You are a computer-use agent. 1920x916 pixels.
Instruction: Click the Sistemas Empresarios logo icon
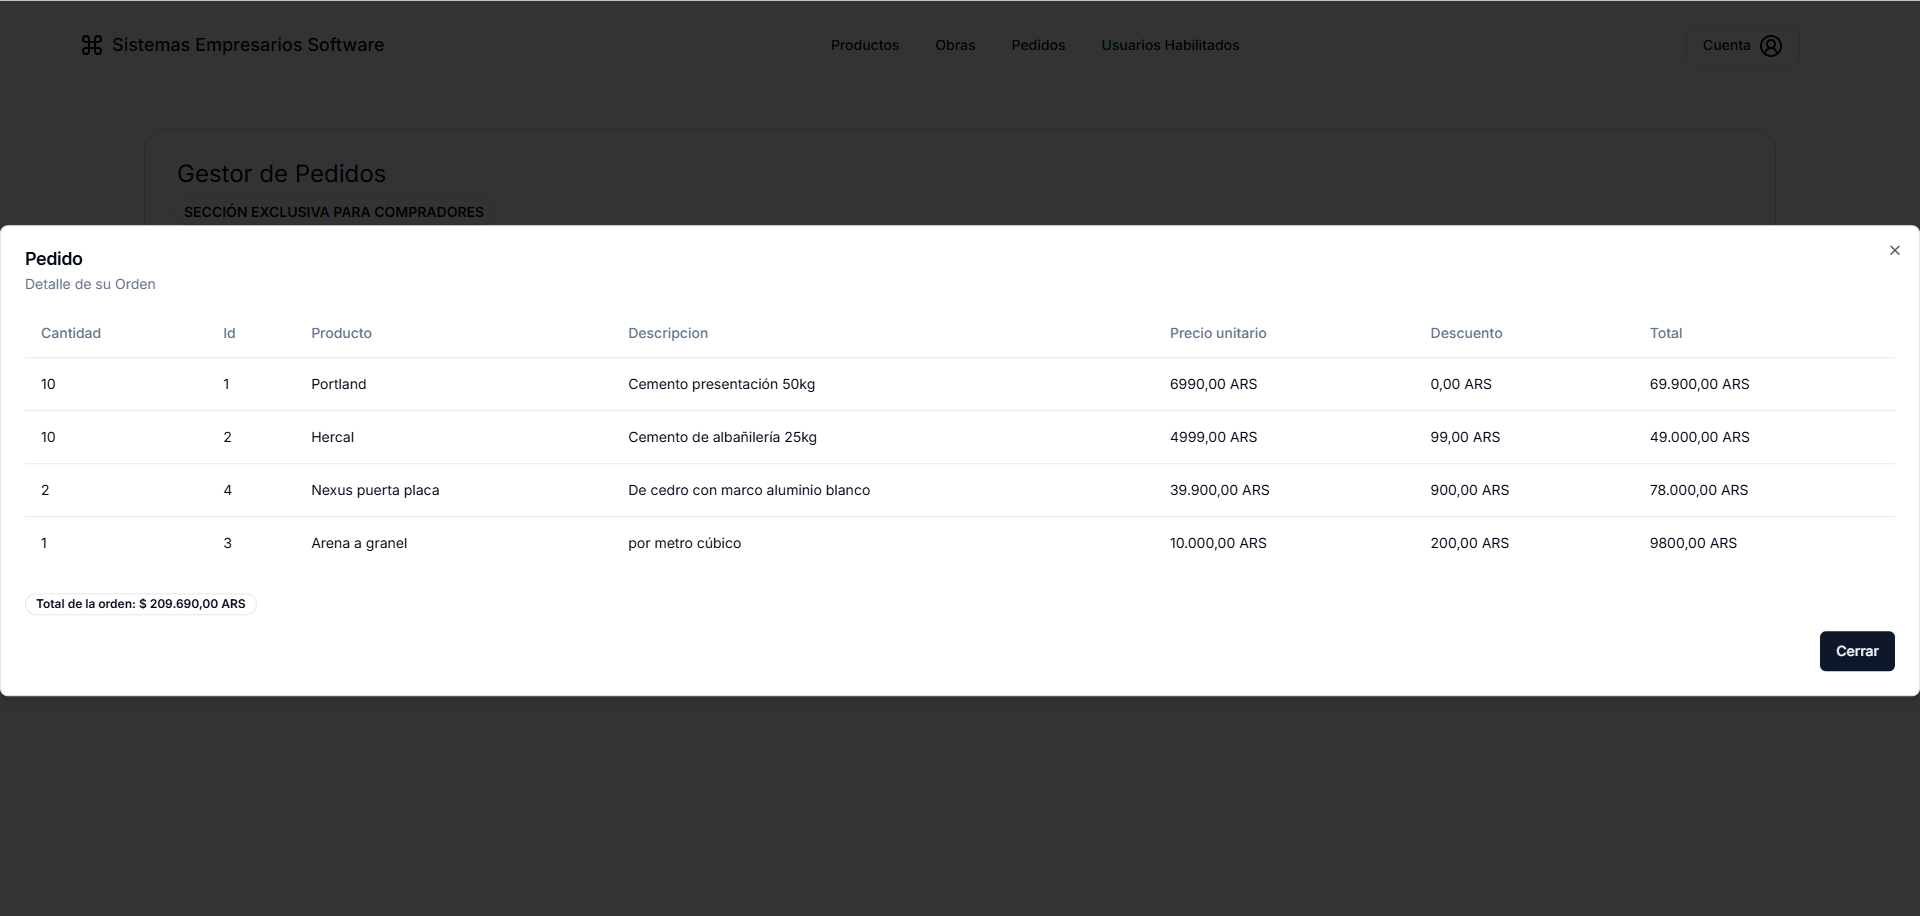pos(92,46)
